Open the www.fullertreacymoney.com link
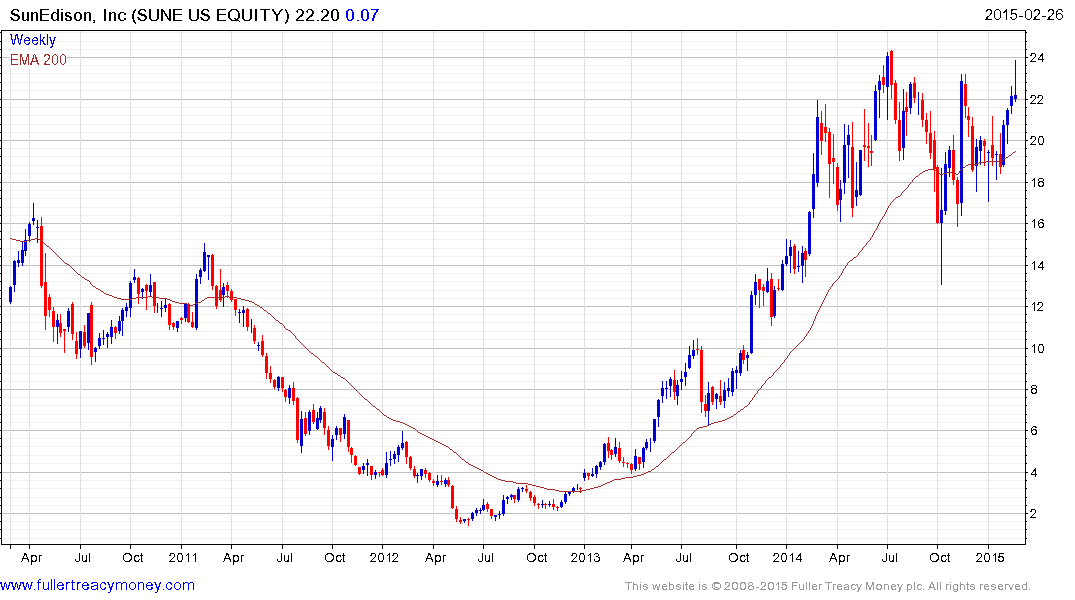 click(x=97, y=585)
